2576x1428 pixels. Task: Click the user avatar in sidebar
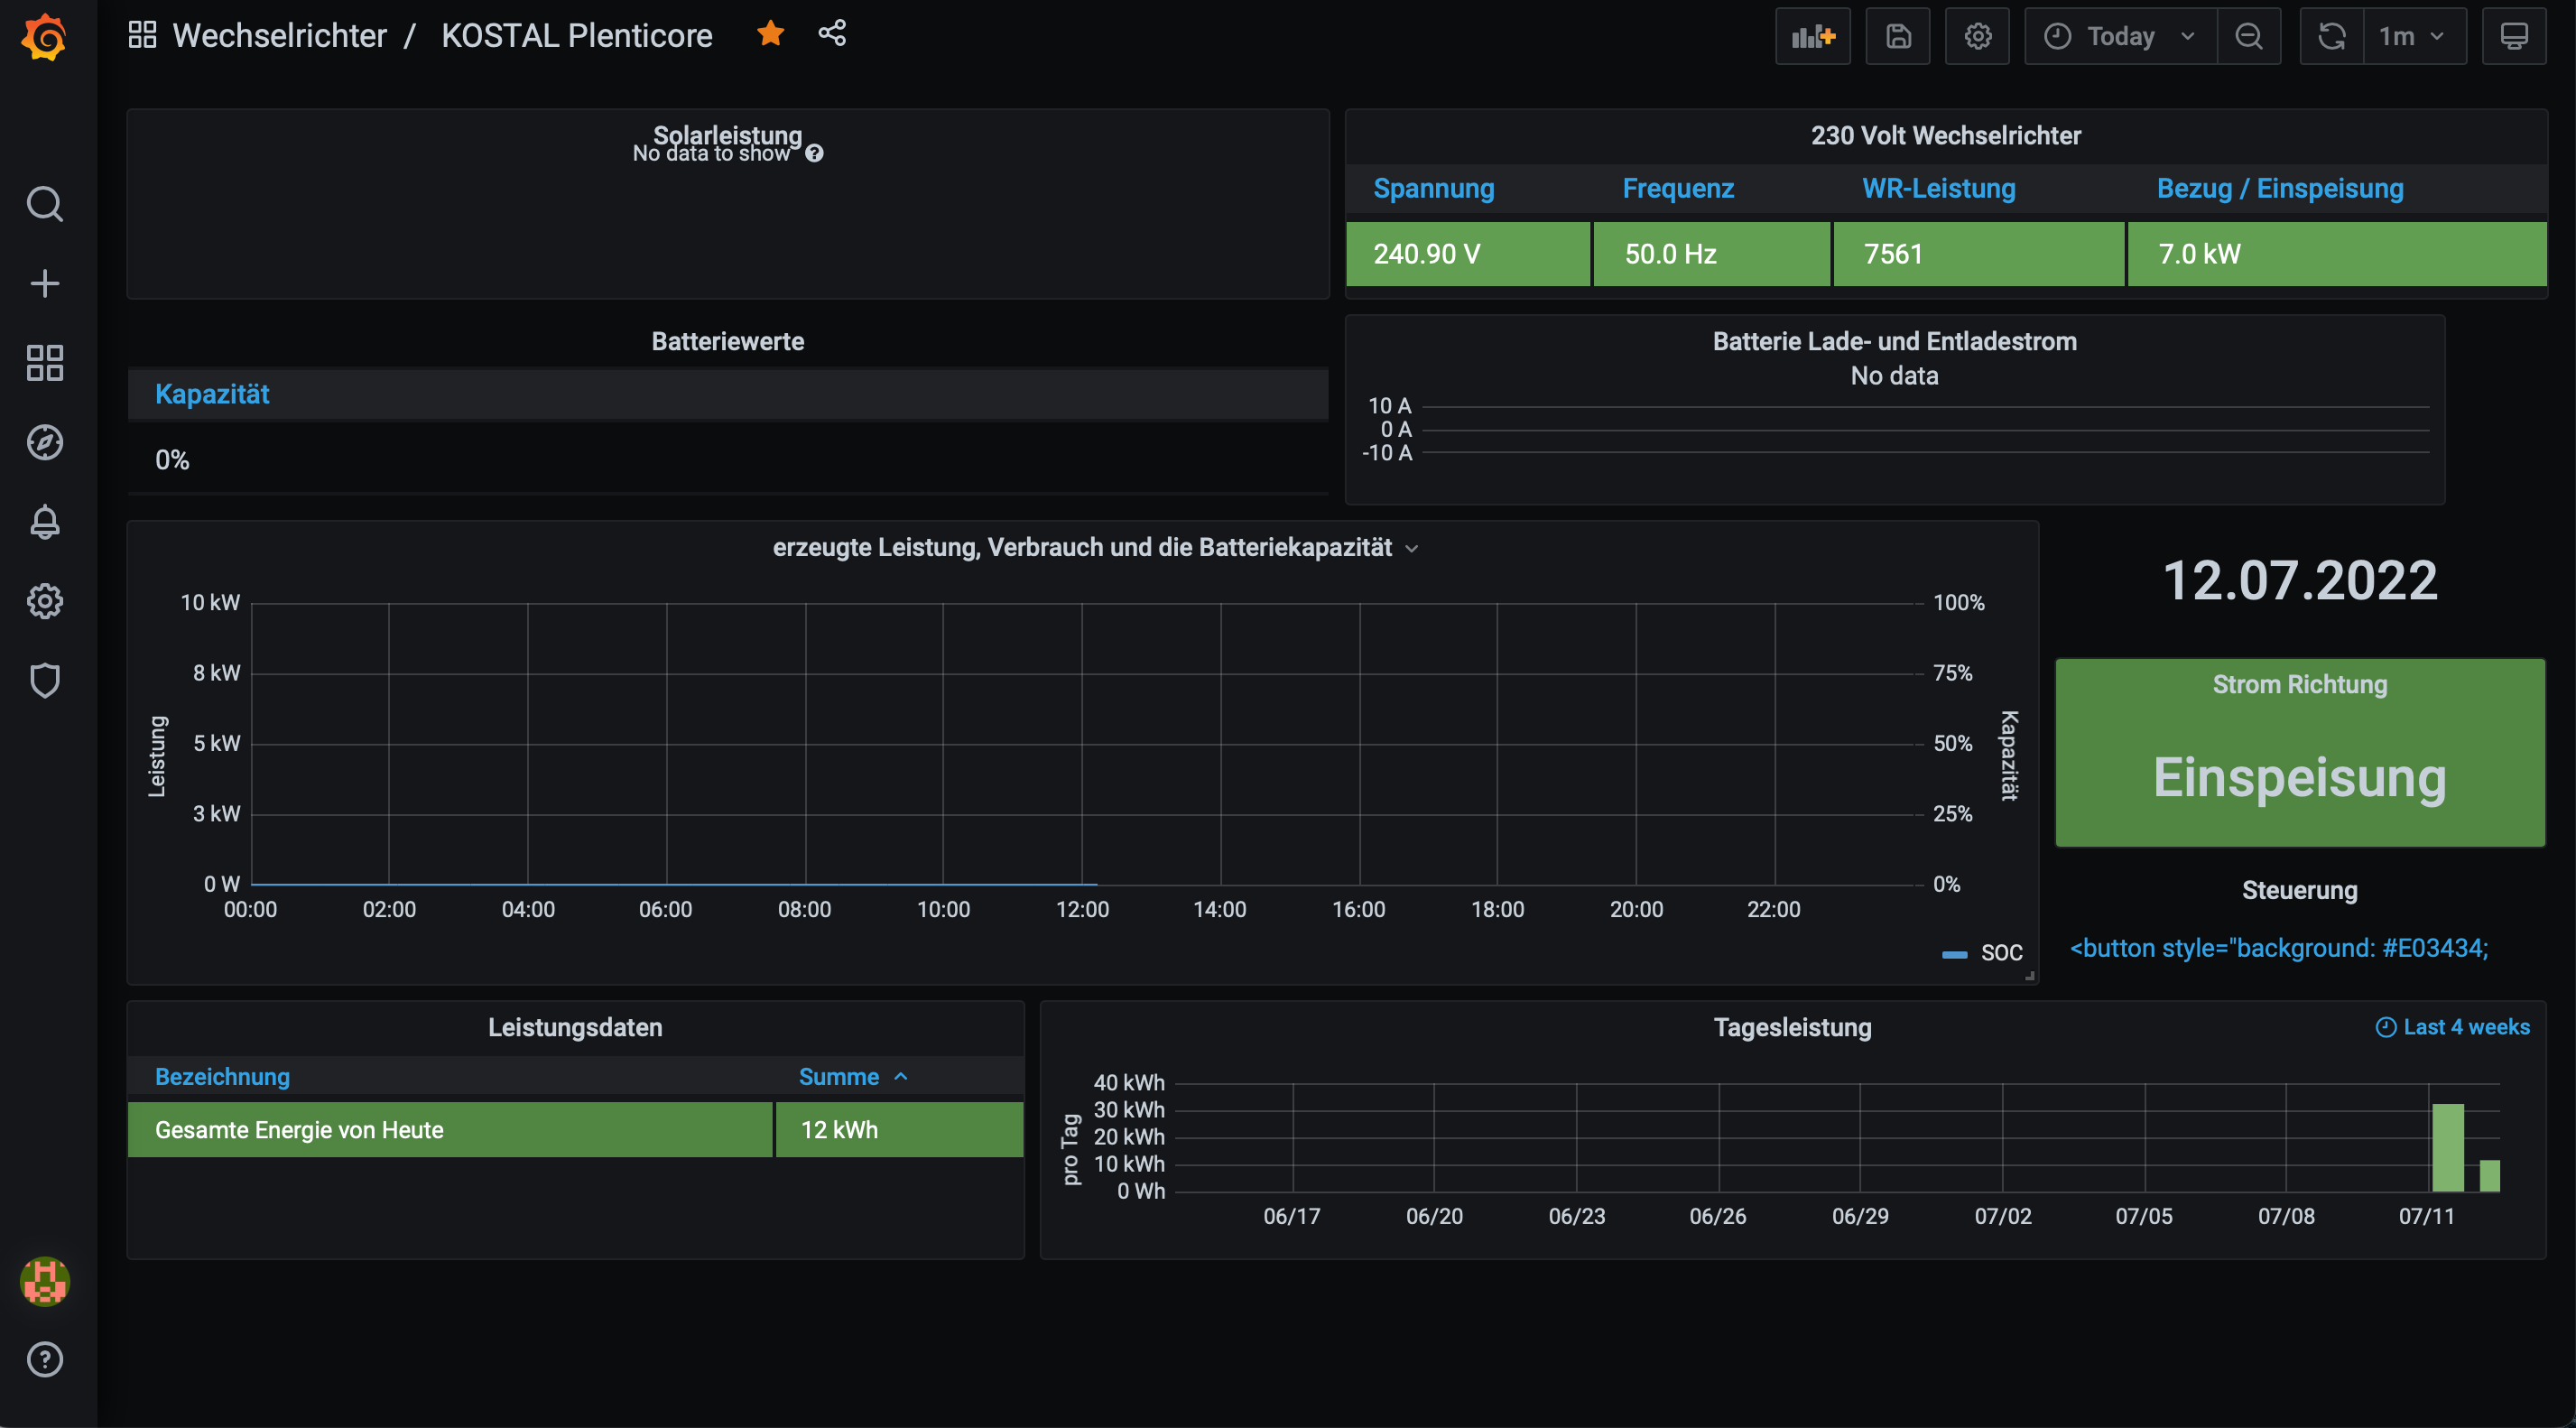pyautogui.click(x=44, y=1281)
